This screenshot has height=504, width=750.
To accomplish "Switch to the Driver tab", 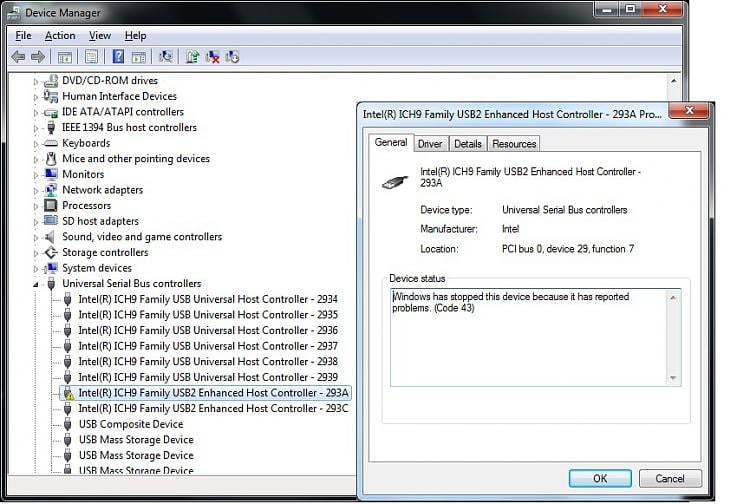I will click(430, 144).
